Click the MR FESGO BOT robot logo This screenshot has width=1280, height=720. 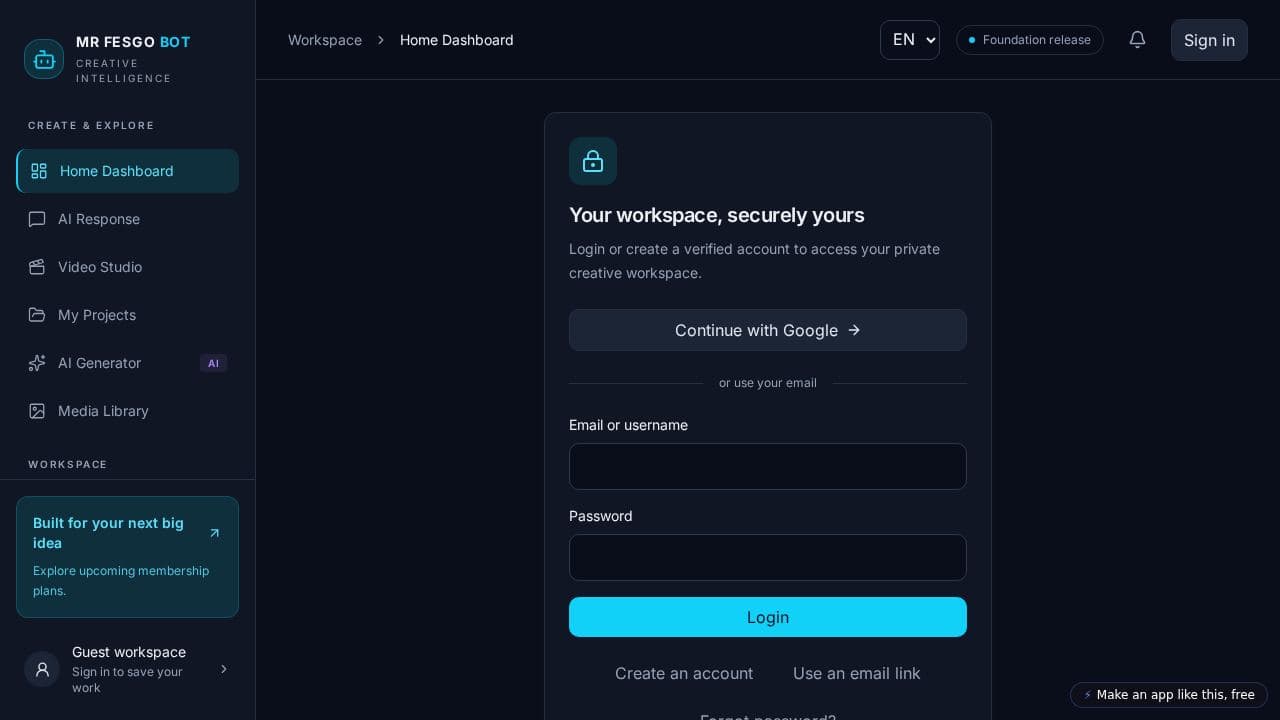[44, 59]
